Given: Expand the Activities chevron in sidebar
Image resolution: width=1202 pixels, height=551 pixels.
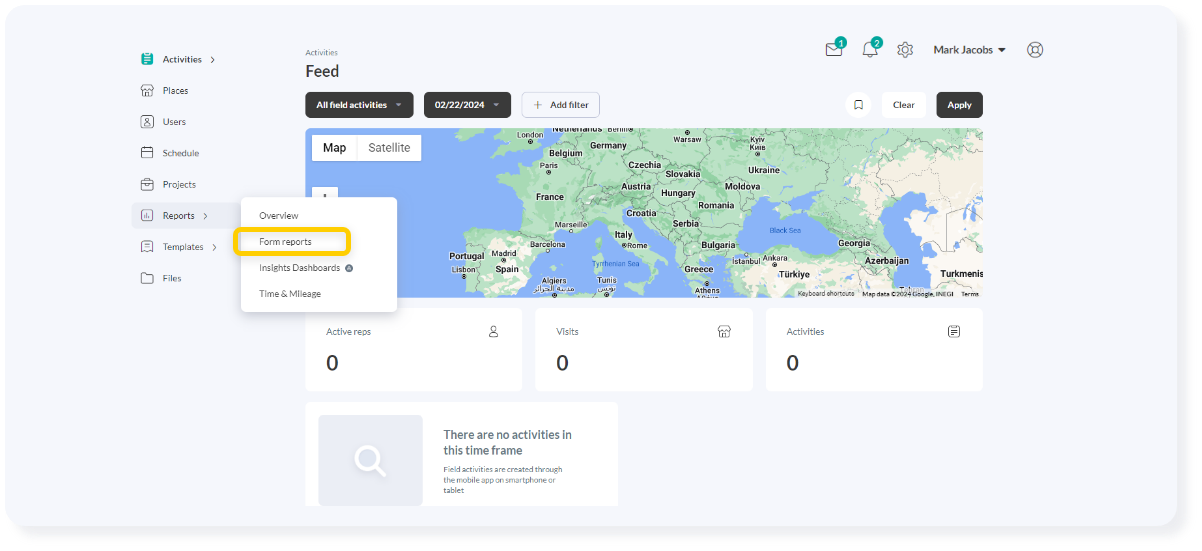Looking at the screenshot, I should 212,60.
